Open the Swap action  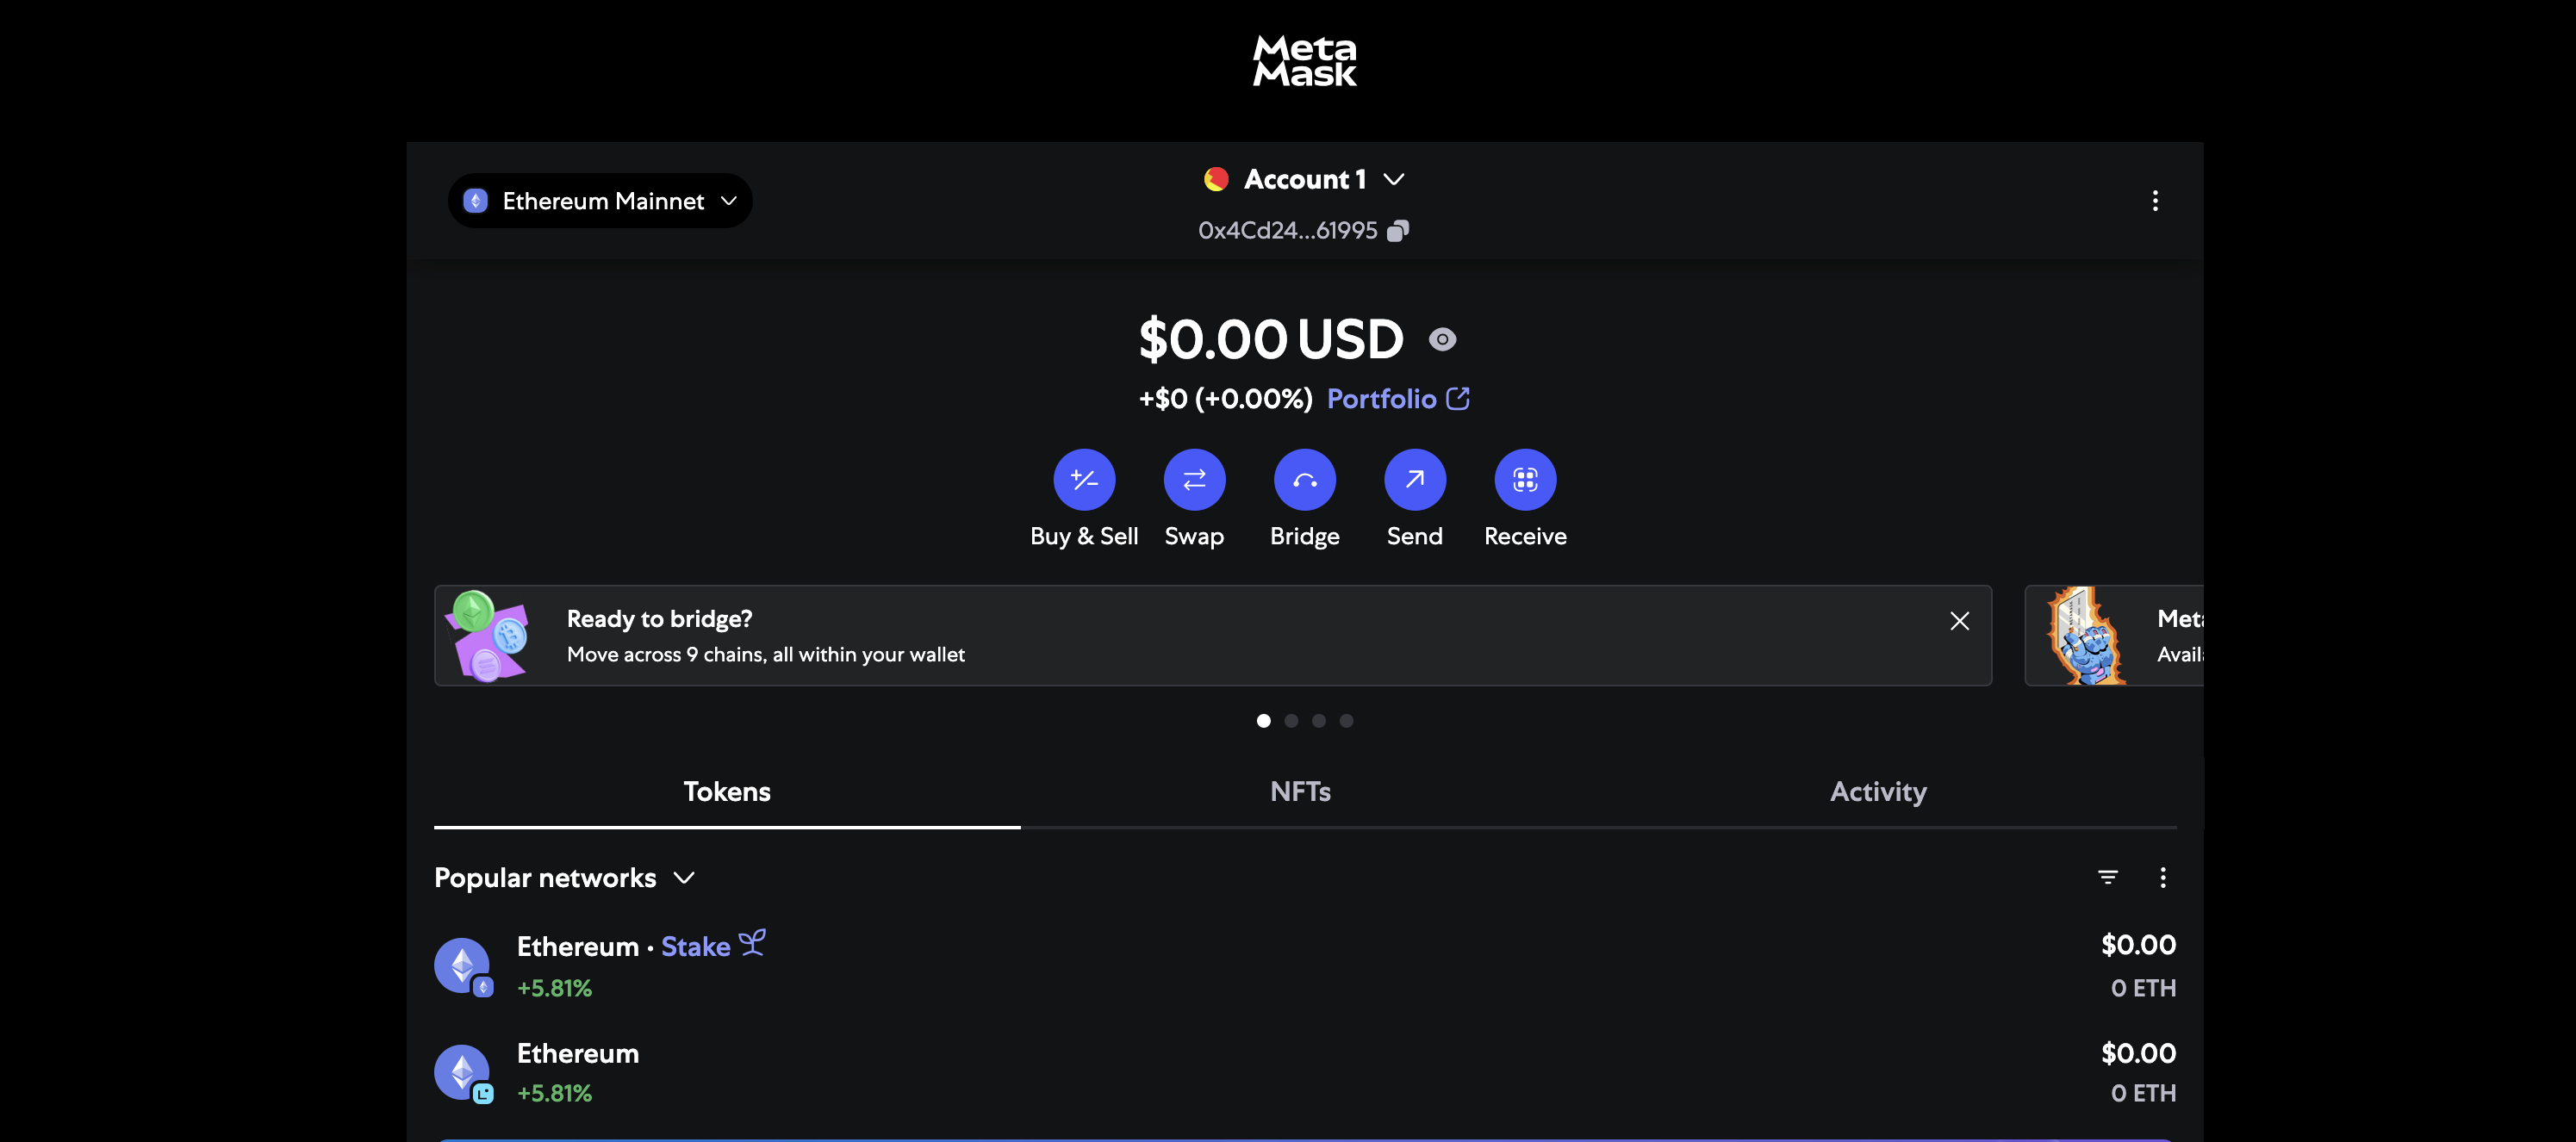pos(1194,480)
